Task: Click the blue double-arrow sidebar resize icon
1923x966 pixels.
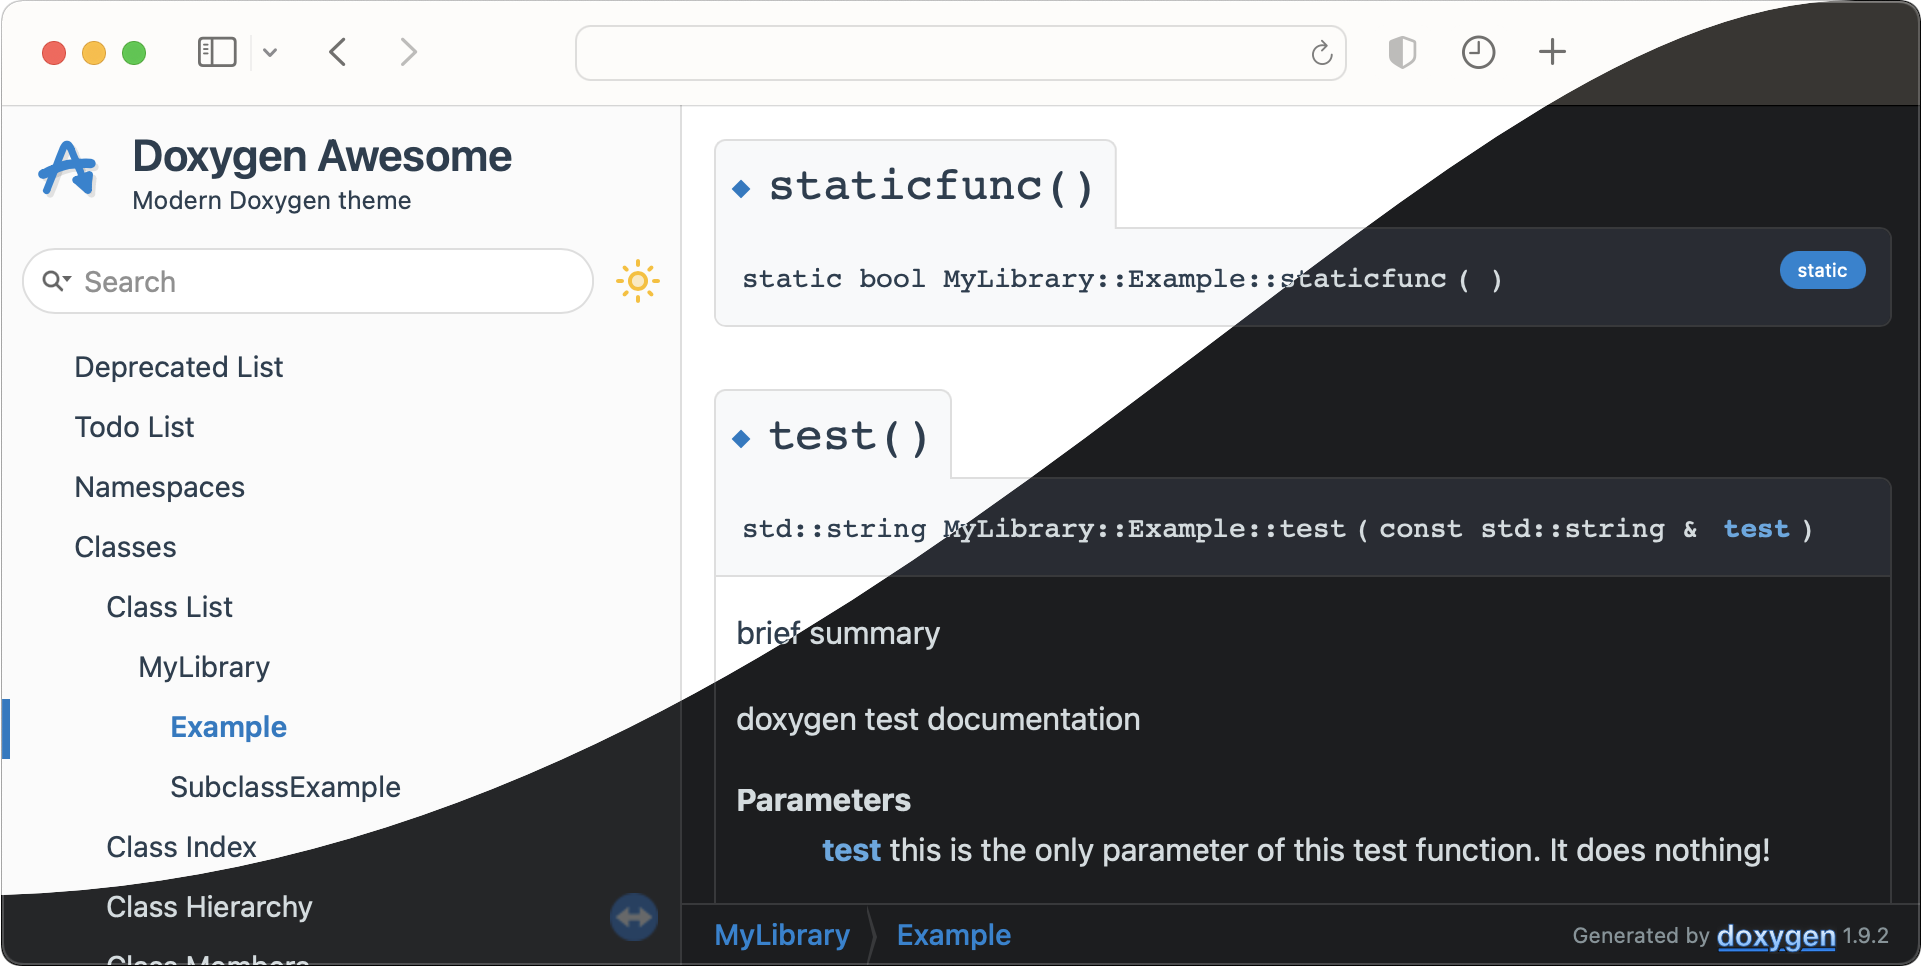Action: click(634, 916)
